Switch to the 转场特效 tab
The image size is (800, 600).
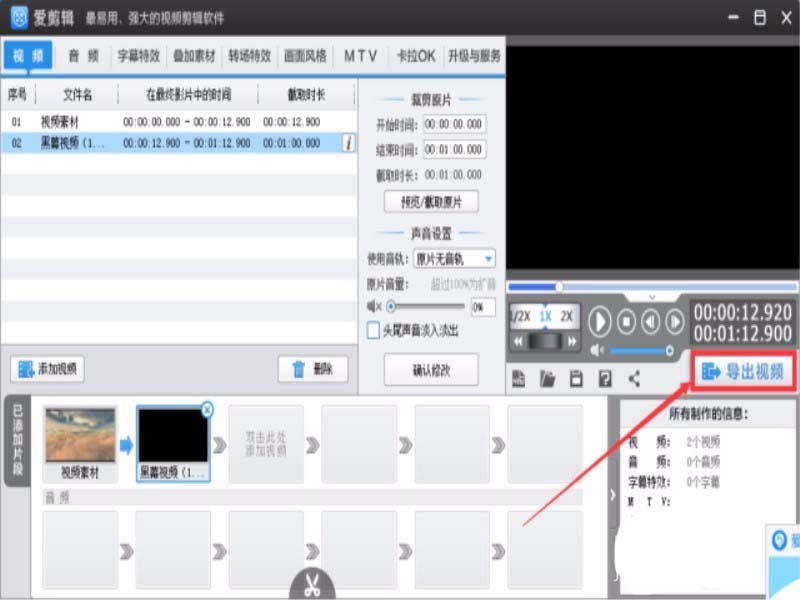pyautogui.click(x=250, y=57)
